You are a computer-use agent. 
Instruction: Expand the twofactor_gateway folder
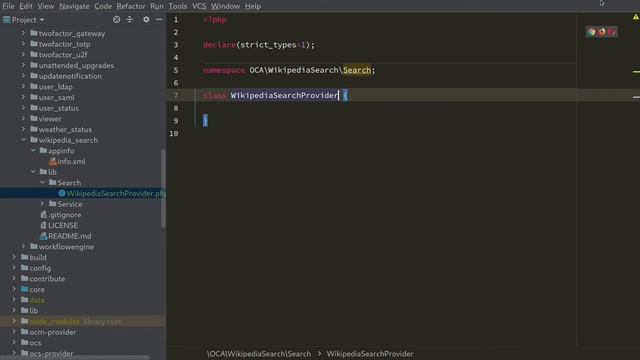coord(23,33)
